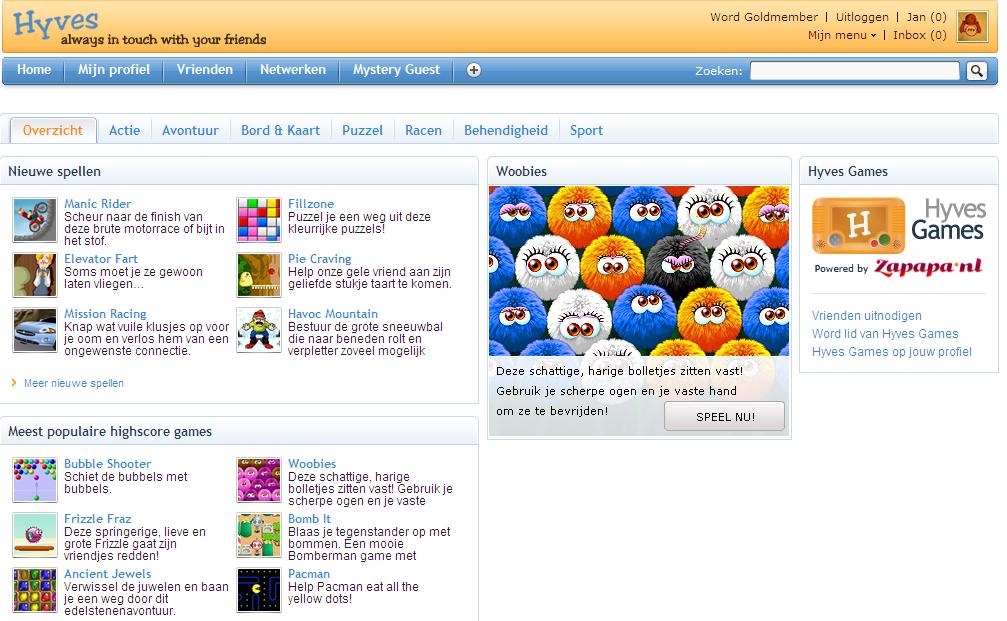1007x621 pixels.
Task: Open the Ancient Jewels title link
Action: [x=107, y=574]
